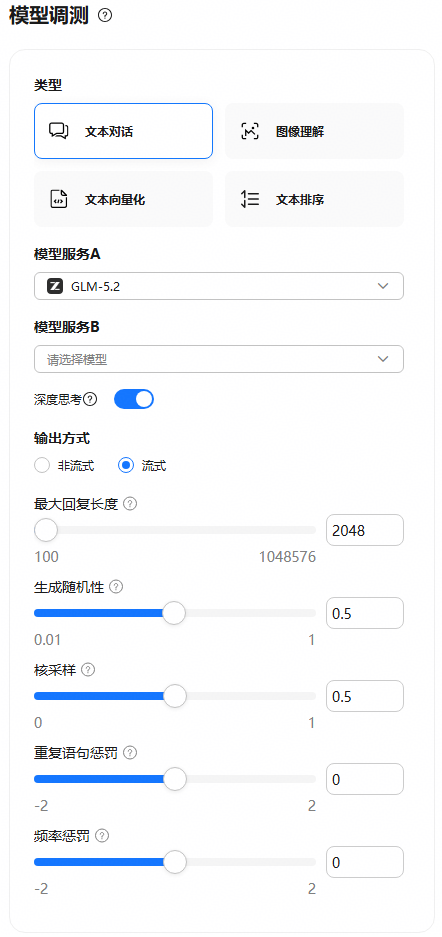
Task: Click the help icon next to 深度思考
Action: tap(91, 399)
